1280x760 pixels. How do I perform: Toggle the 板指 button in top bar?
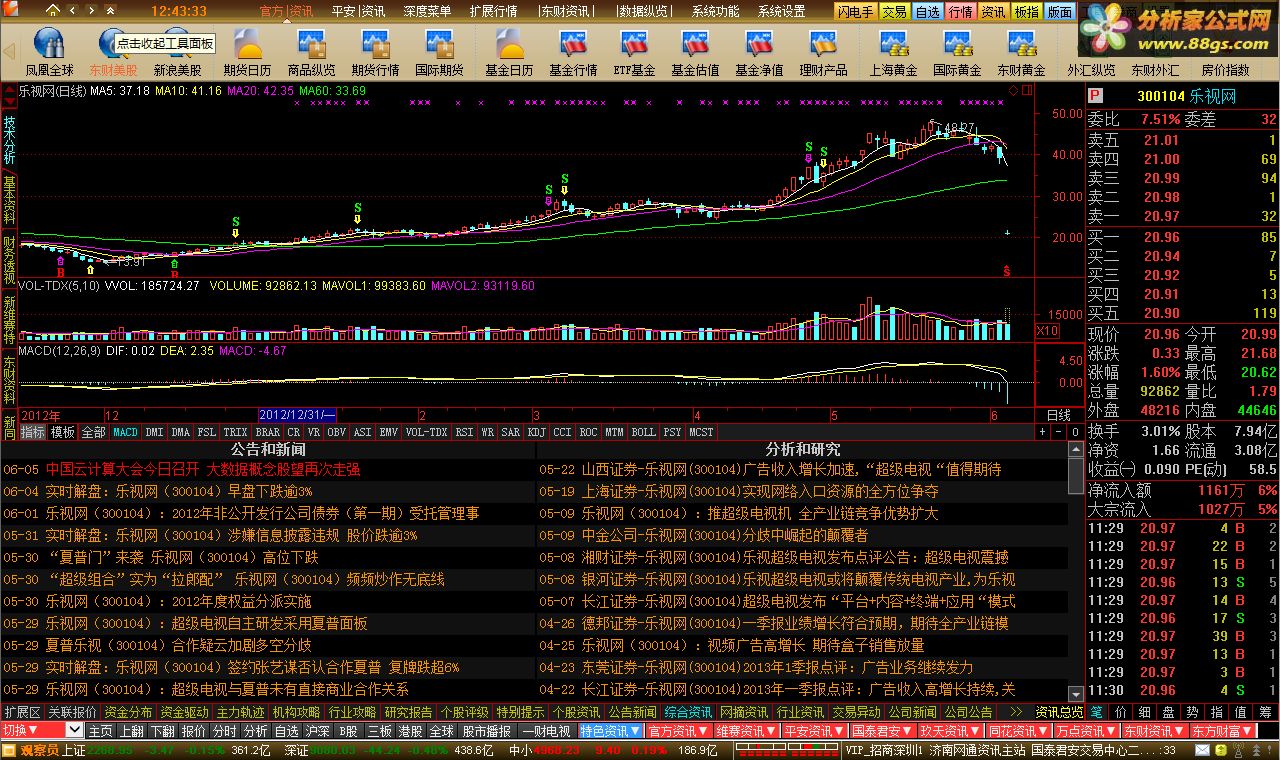tap(1026, 12)
